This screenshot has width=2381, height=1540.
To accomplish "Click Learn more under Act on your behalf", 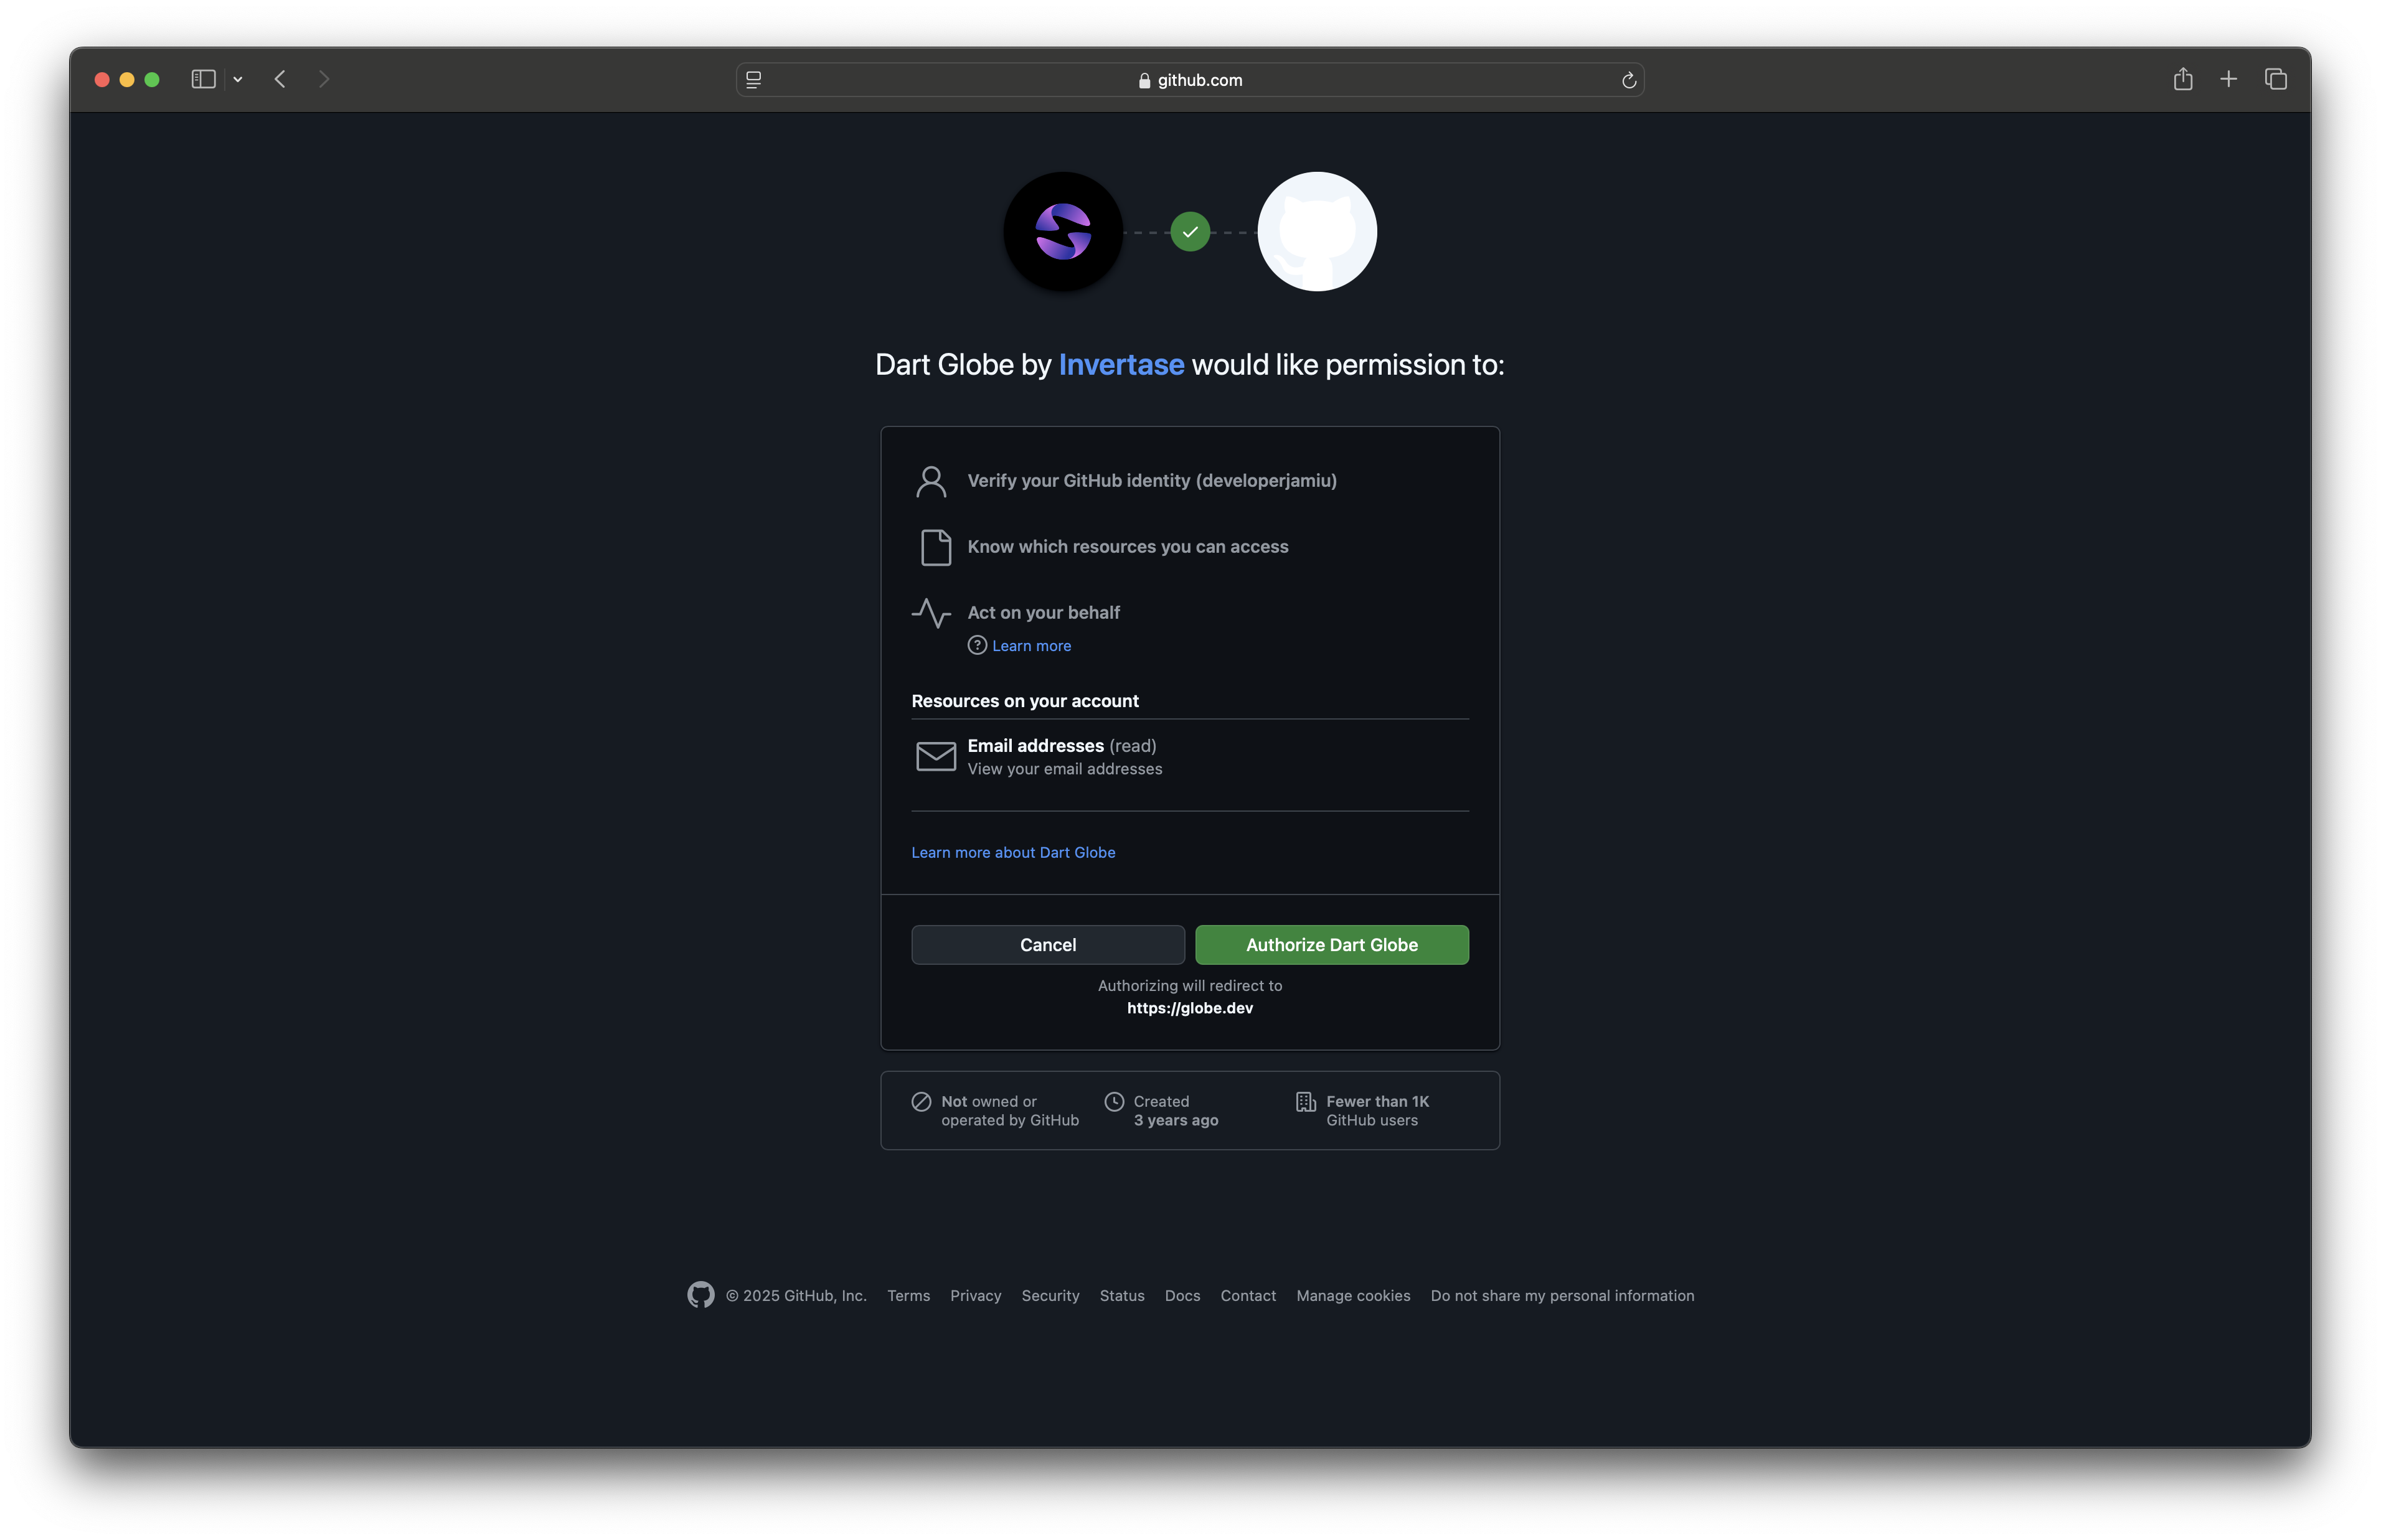I will tap(1031, 646).
